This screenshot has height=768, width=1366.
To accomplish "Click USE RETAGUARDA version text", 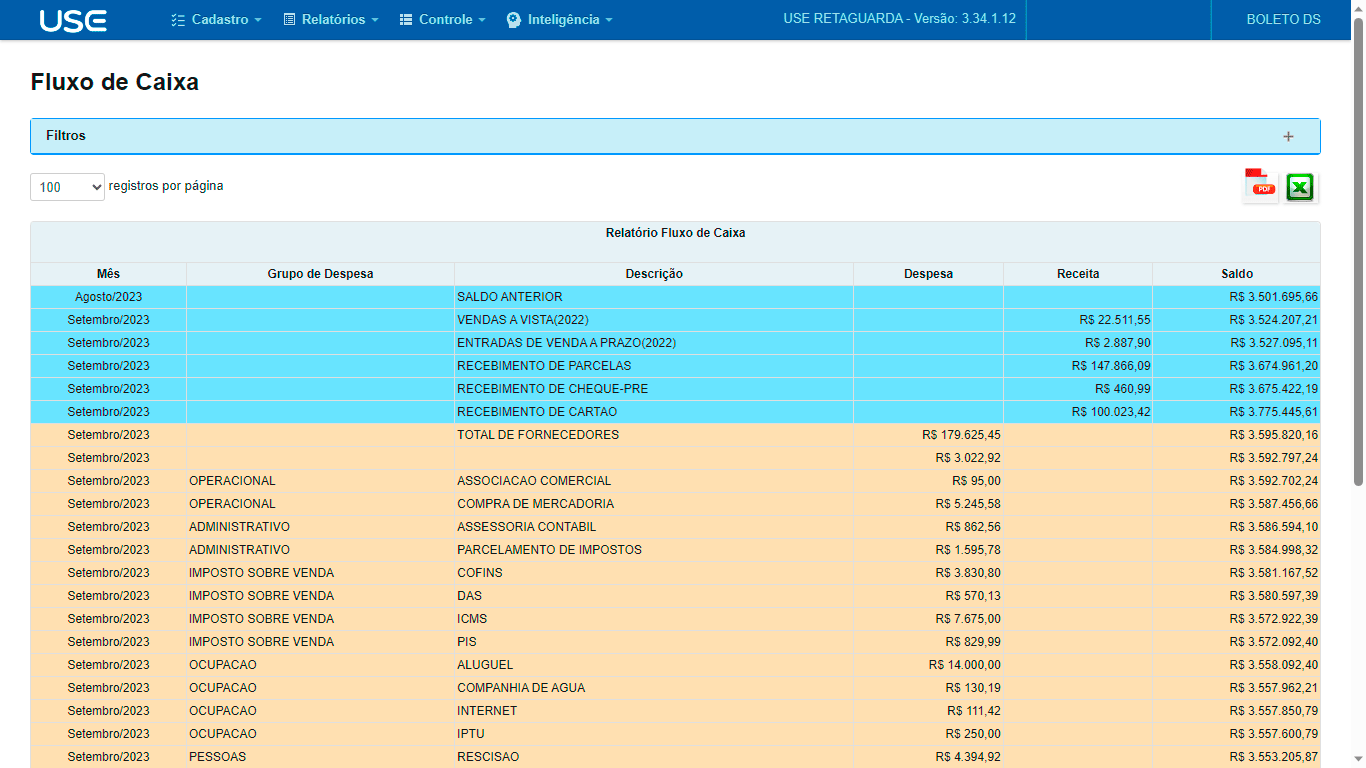I will (x=899, y=20).
